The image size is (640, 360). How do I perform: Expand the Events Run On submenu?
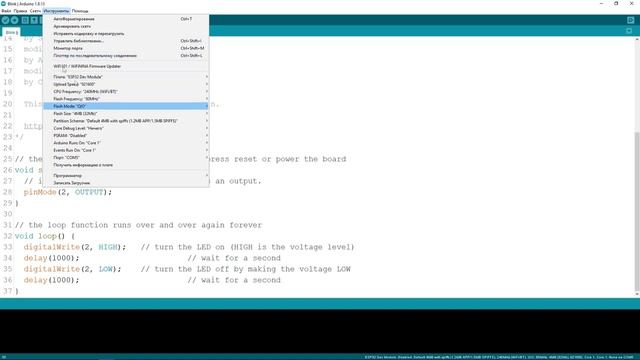click(126, 150)
